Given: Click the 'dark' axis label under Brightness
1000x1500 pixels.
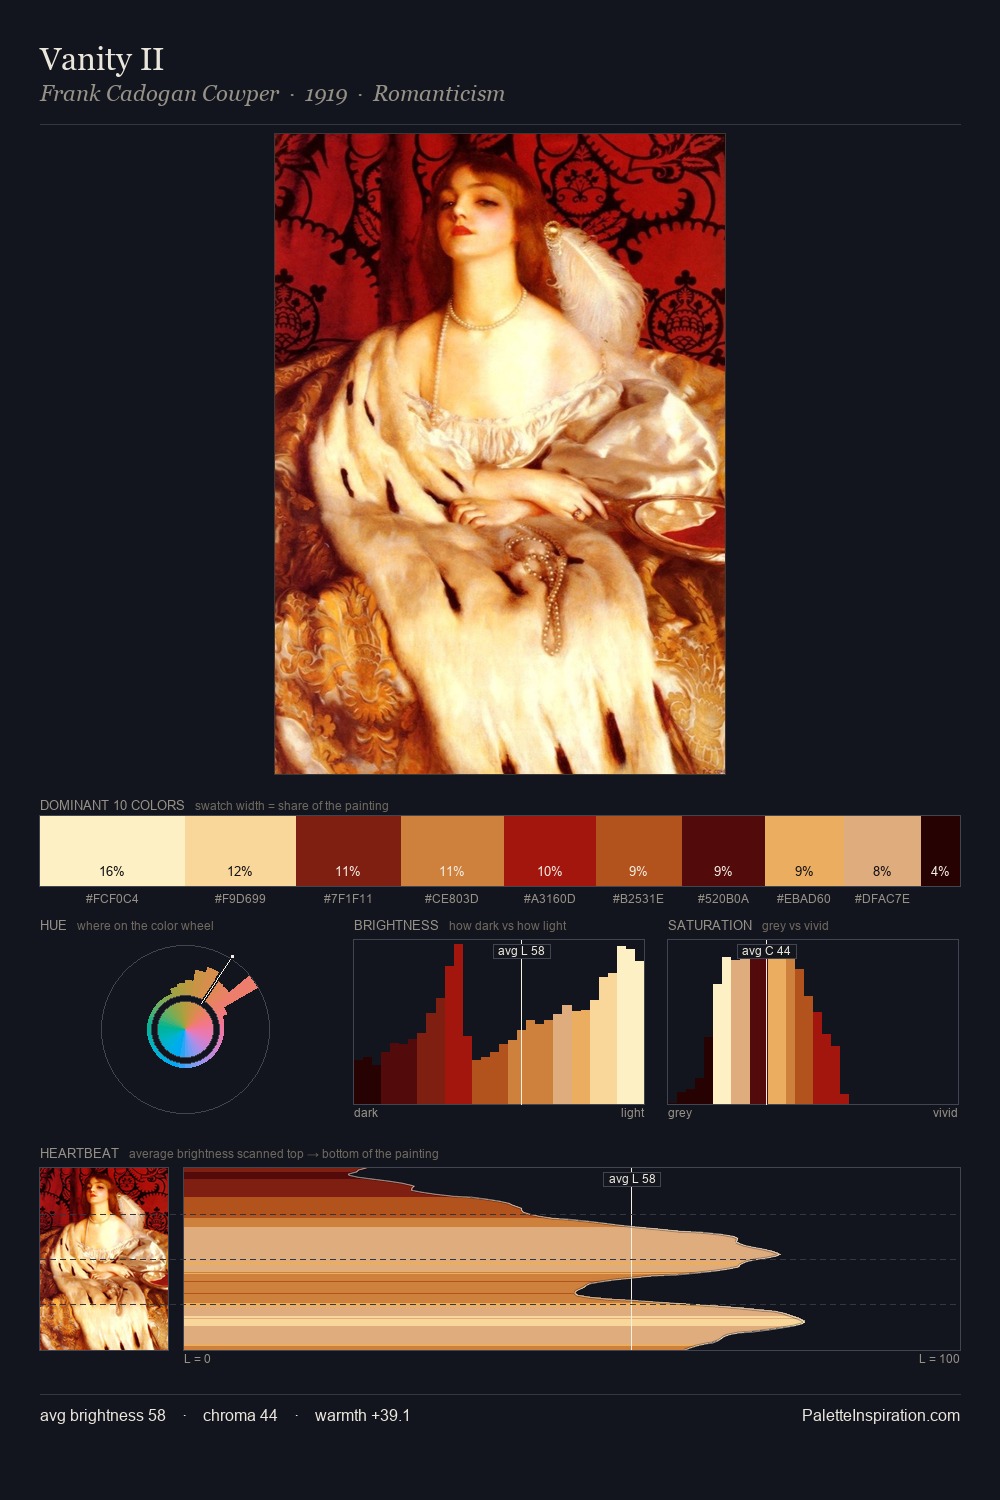Looking at the screenshot, I should tap(366, 1113).
